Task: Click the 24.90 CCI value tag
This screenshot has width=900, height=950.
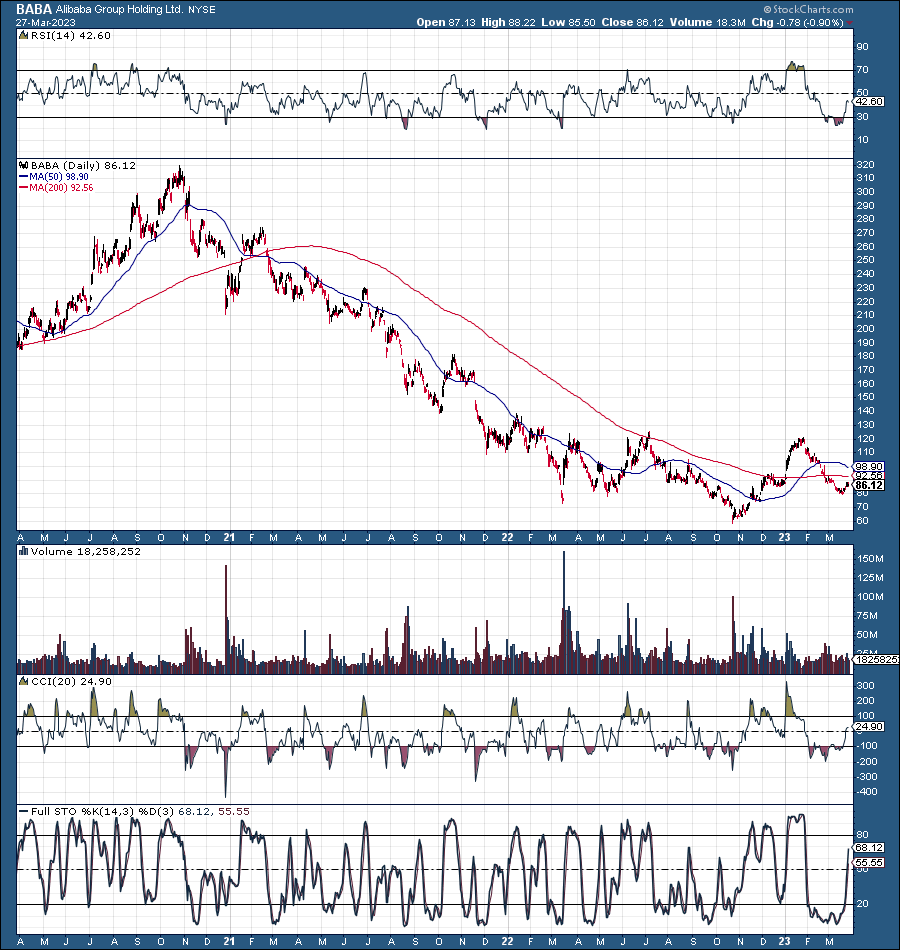Action: click(x=869, y=726)
